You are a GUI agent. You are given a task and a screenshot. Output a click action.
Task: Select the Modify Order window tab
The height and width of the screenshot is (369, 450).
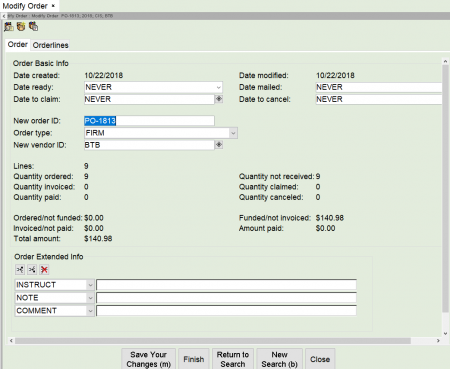(x=25, y=6)
